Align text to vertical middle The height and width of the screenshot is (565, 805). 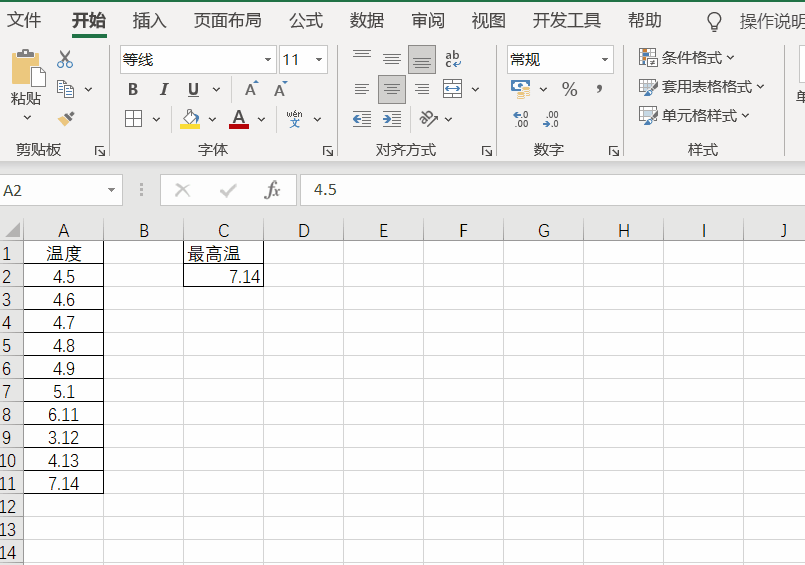pos(392,59)
